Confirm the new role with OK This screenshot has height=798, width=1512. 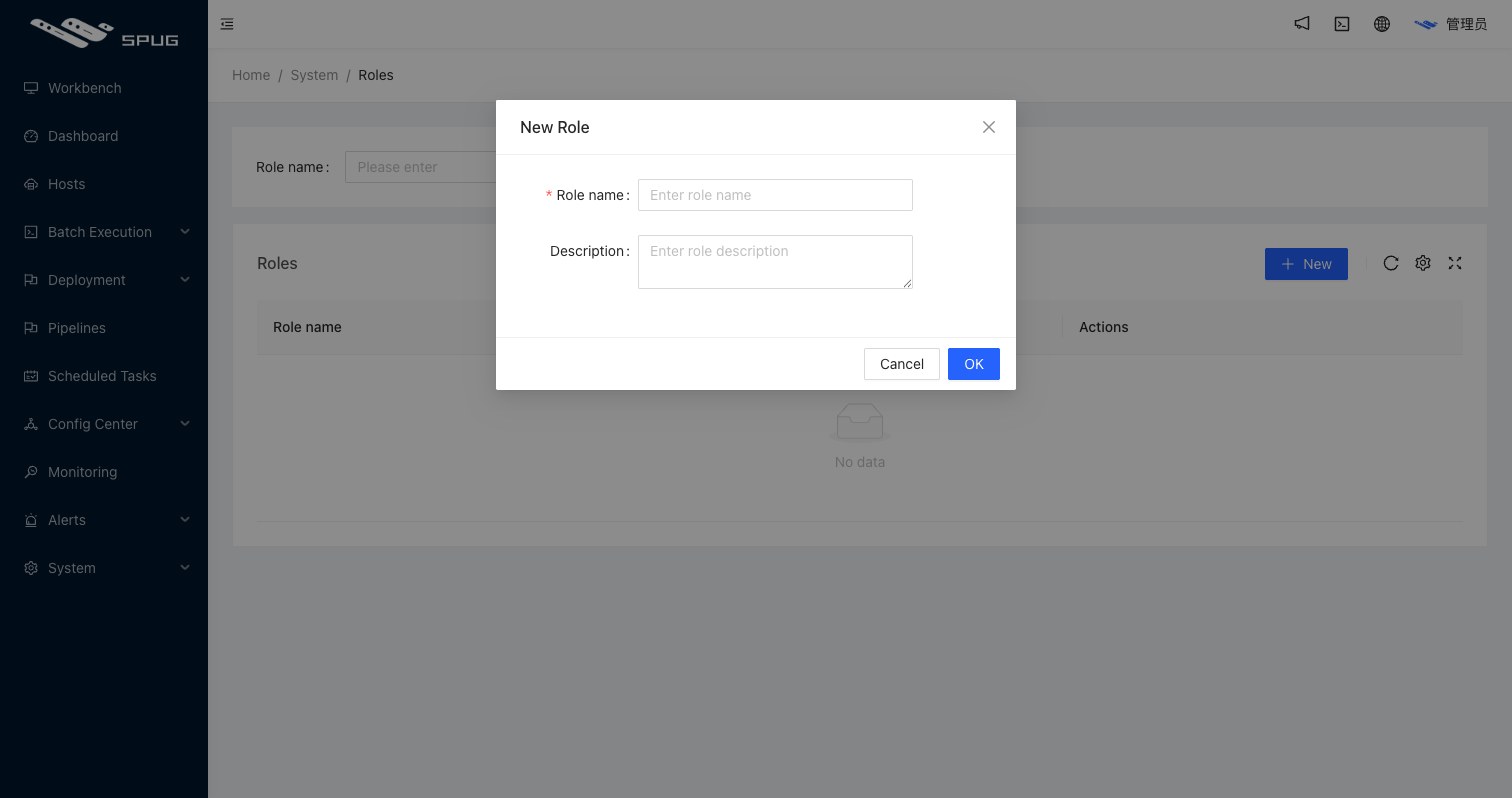click(x=974, y=364)
